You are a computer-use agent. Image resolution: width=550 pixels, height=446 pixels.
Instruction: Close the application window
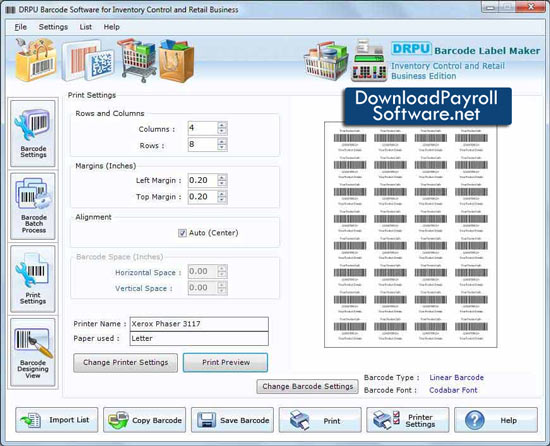(531, 7)
